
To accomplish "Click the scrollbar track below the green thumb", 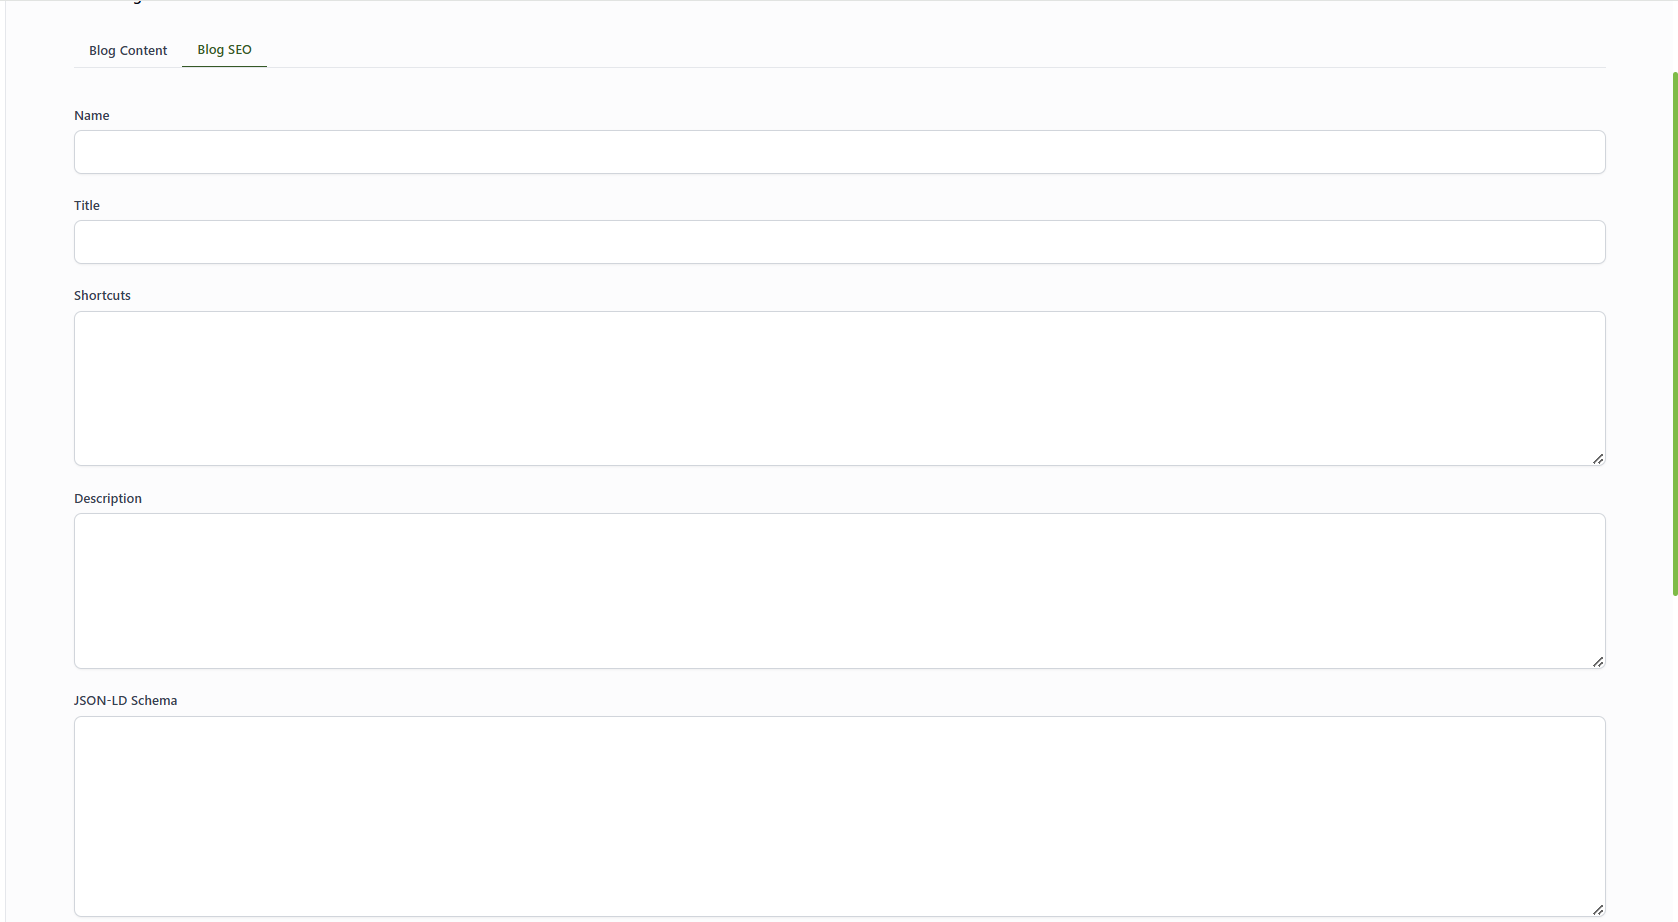I will (x=1675, y=760).
